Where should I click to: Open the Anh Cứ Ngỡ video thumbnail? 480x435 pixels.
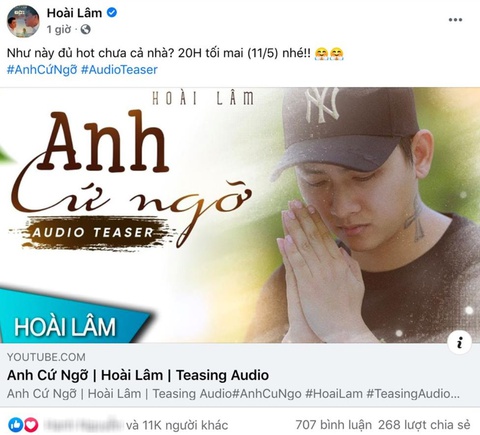(x=240, y=215)
